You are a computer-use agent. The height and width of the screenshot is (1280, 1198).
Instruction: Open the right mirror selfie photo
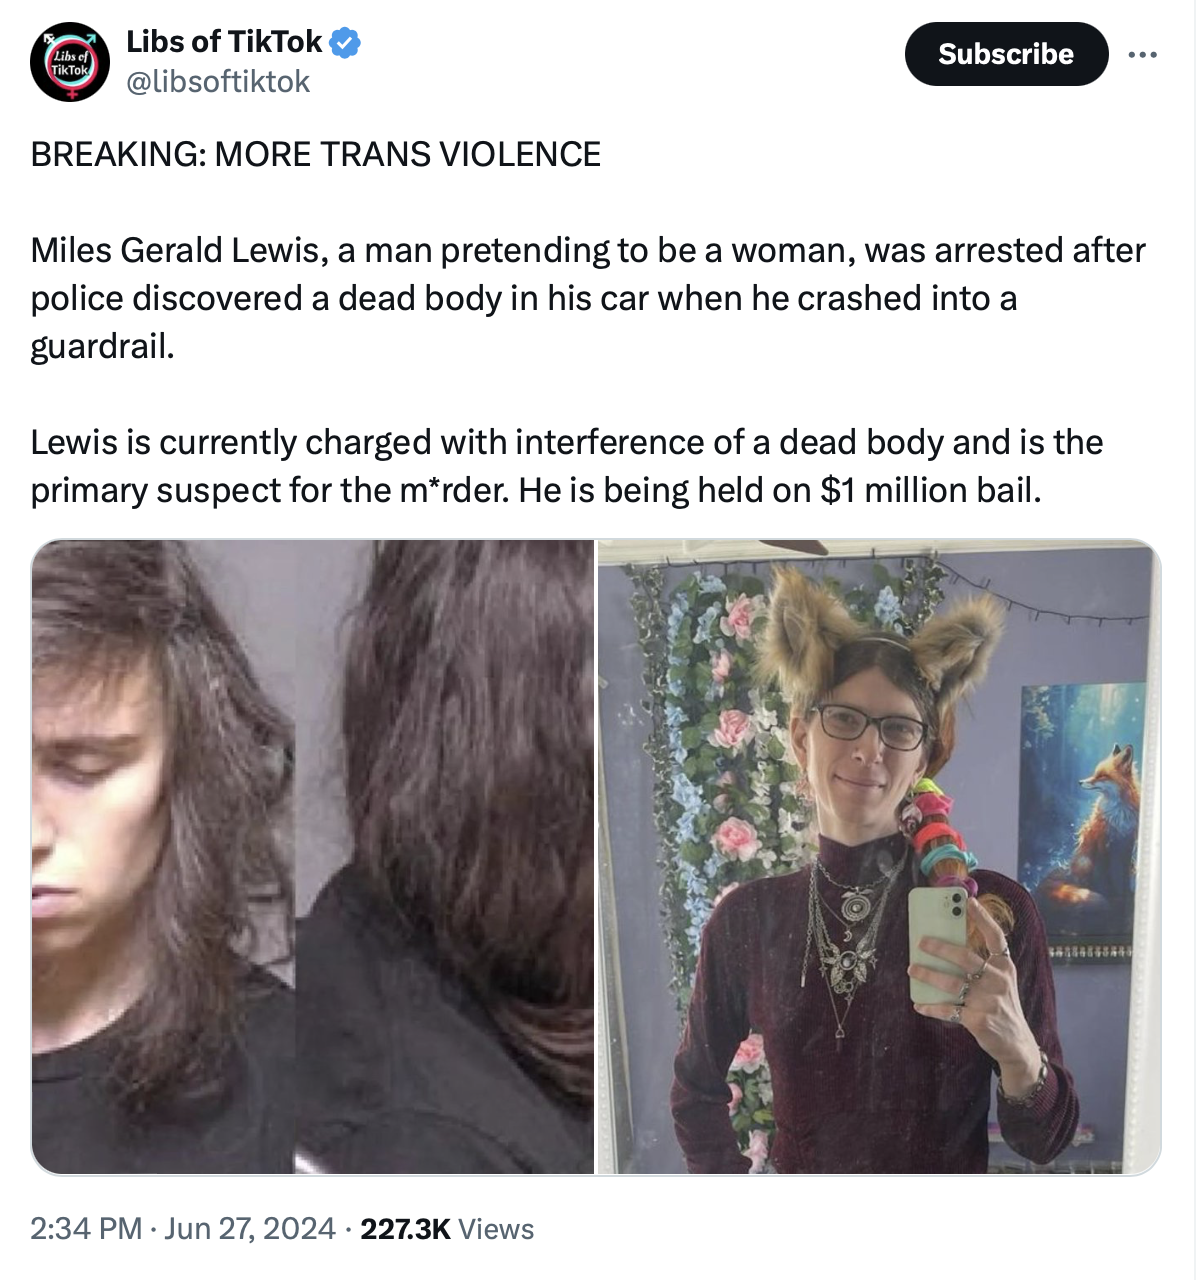coord(879,857)
